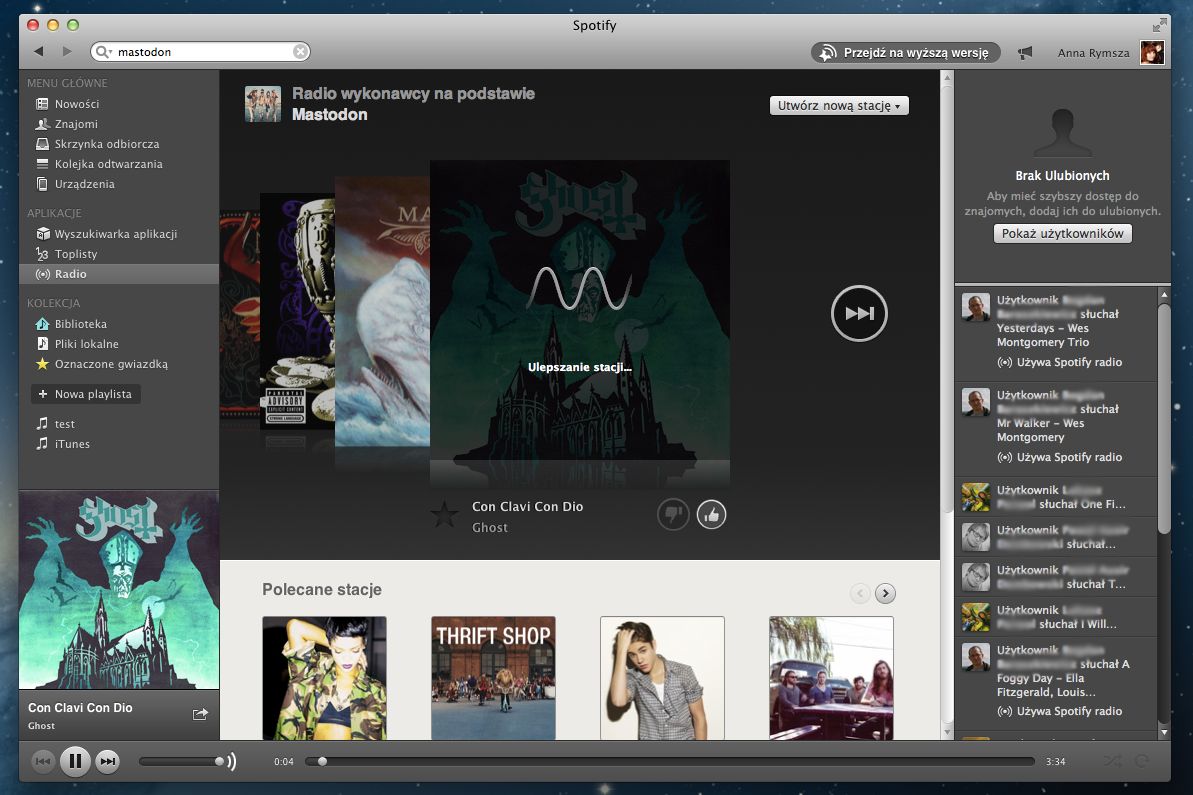The image size is (1193, 795).
Task: Select the chalice album cover in carousel
Action: (x=297, y=312)
